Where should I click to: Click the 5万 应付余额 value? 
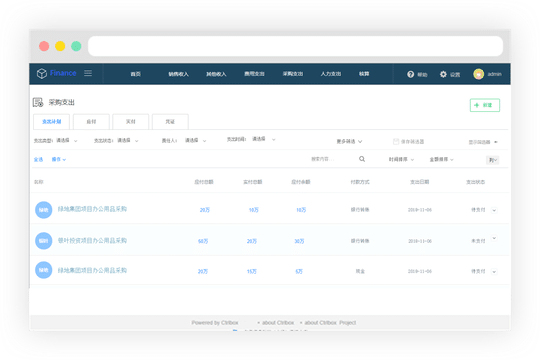coord(299,271)
